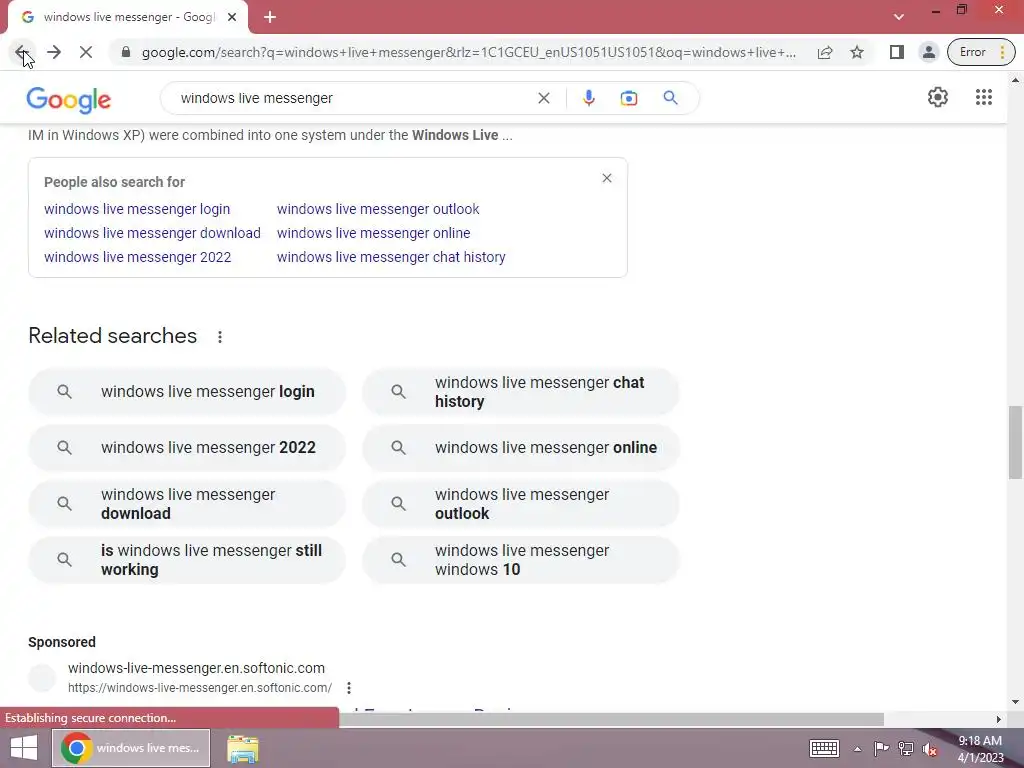Click the address bar URL
The width and height of the screenshot is (1024, 768).
[x=469, y=52]
